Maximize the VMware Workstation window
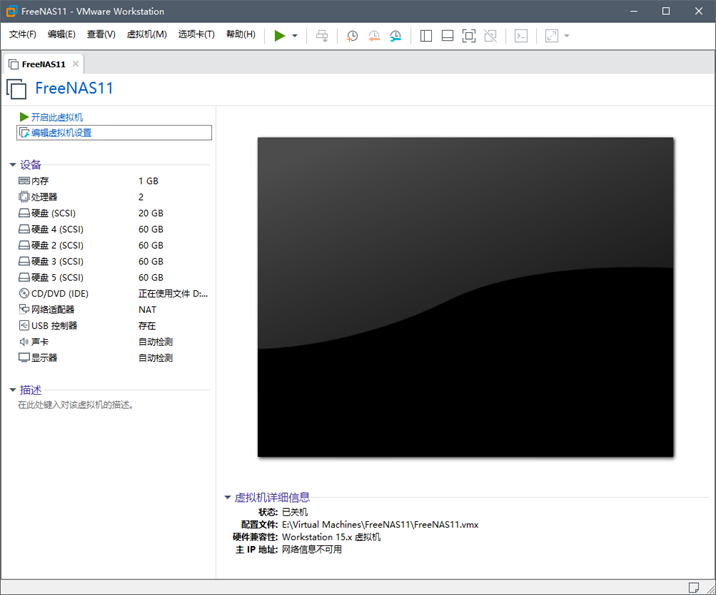The image size is (716, 595). click(666, 11)
